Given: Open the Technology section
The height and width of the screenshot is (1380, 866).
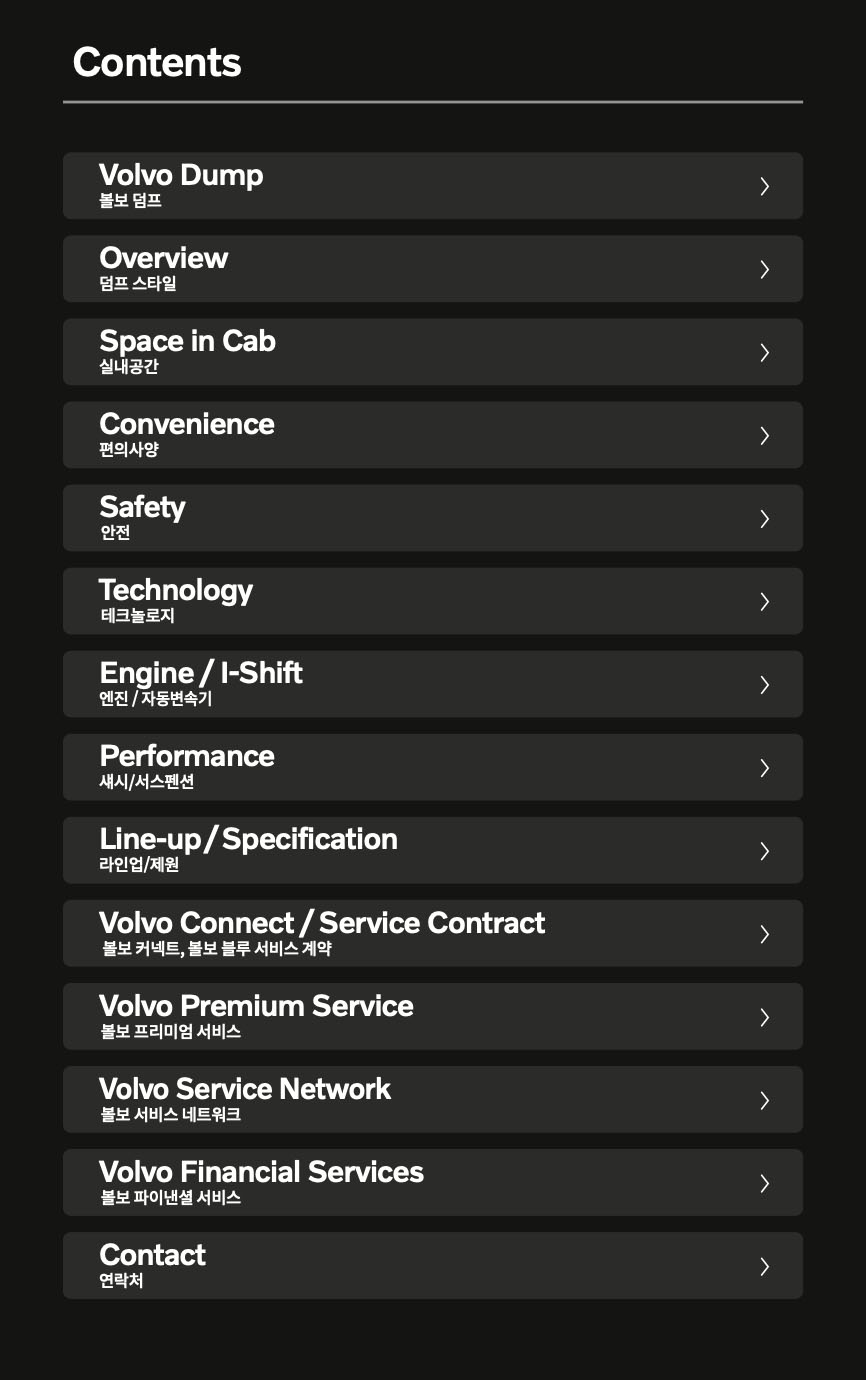Looking at the screenshot, I should [176, 591].
